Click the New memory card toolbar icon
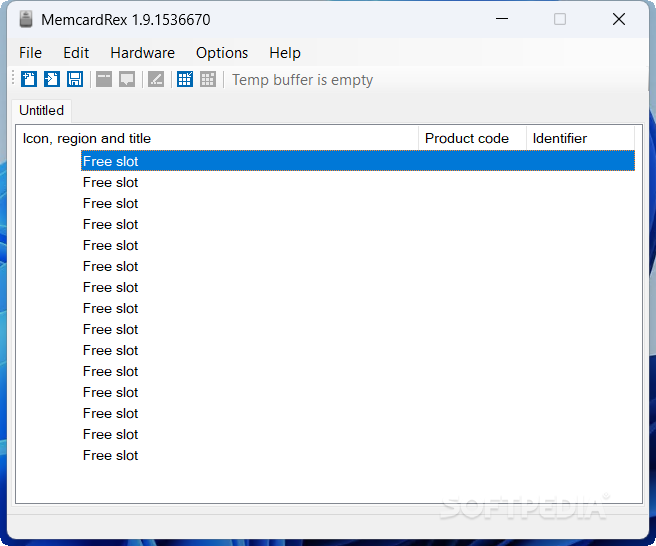The height and width of the screenshot is (546, 656). pos(29,79)
